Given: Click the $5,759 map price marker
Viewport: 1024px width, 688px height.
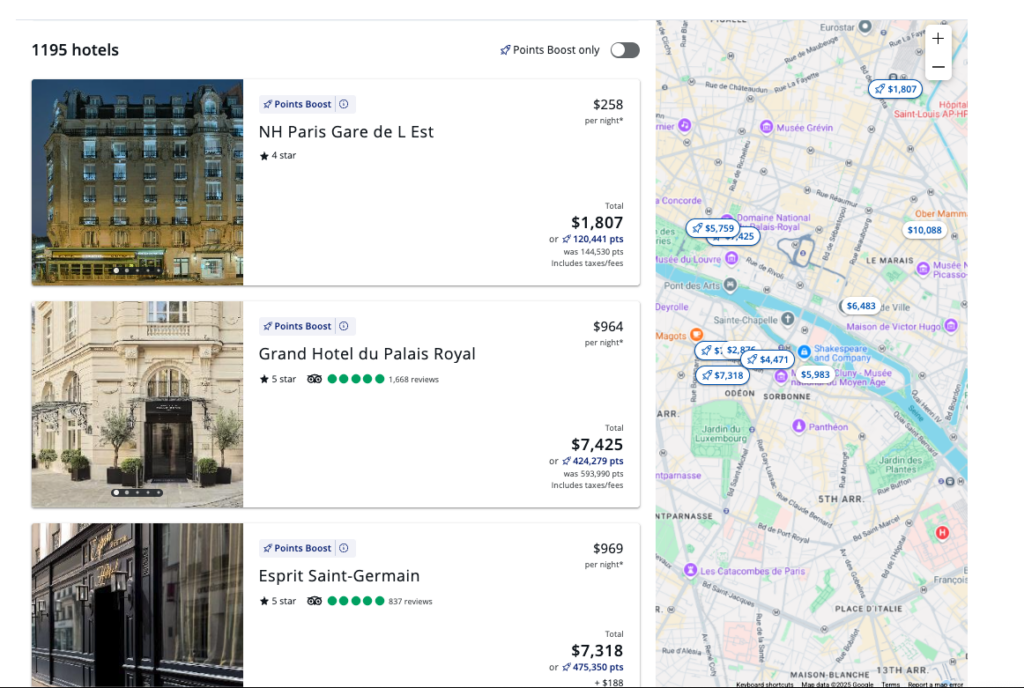Looking at the screenshot, I should click(712, 228).
